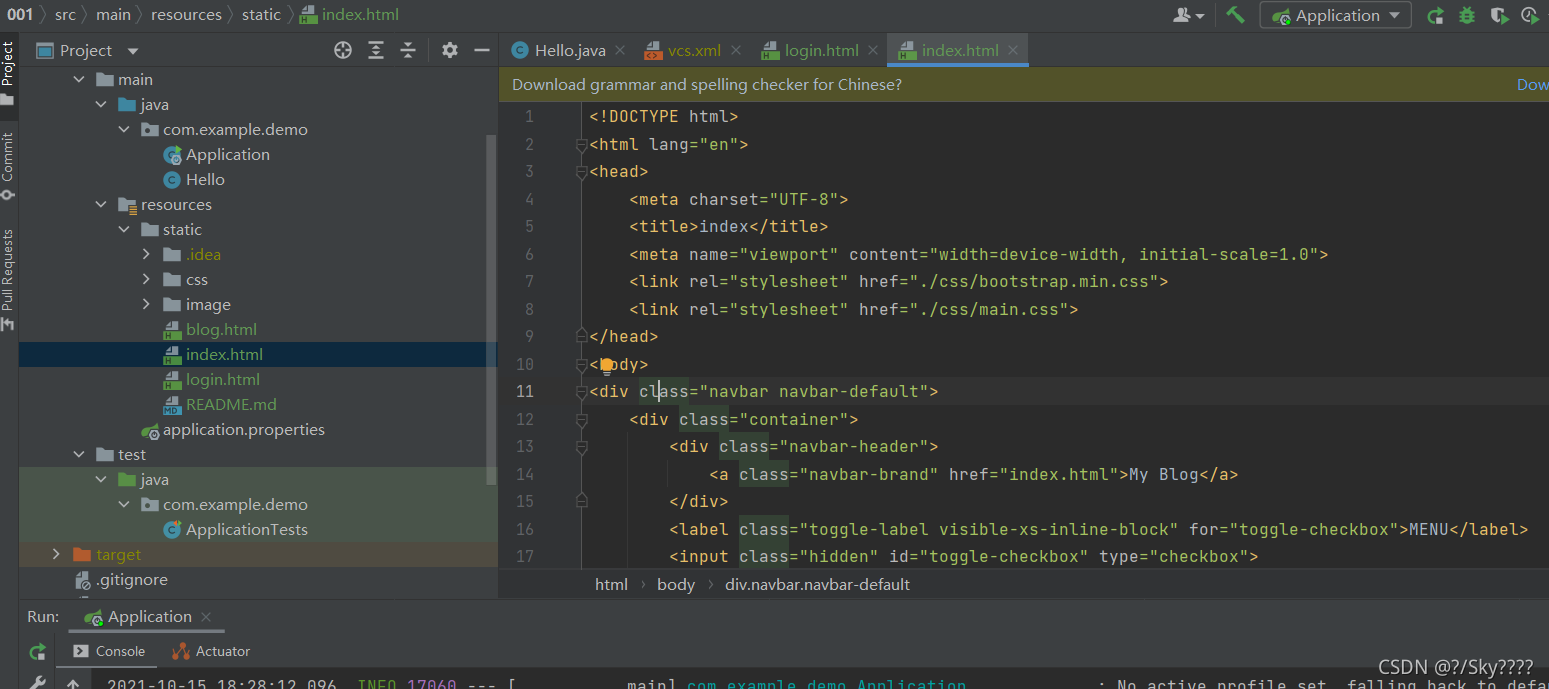
Task: Fold the head tag at line 3
Action: point(582,172)
